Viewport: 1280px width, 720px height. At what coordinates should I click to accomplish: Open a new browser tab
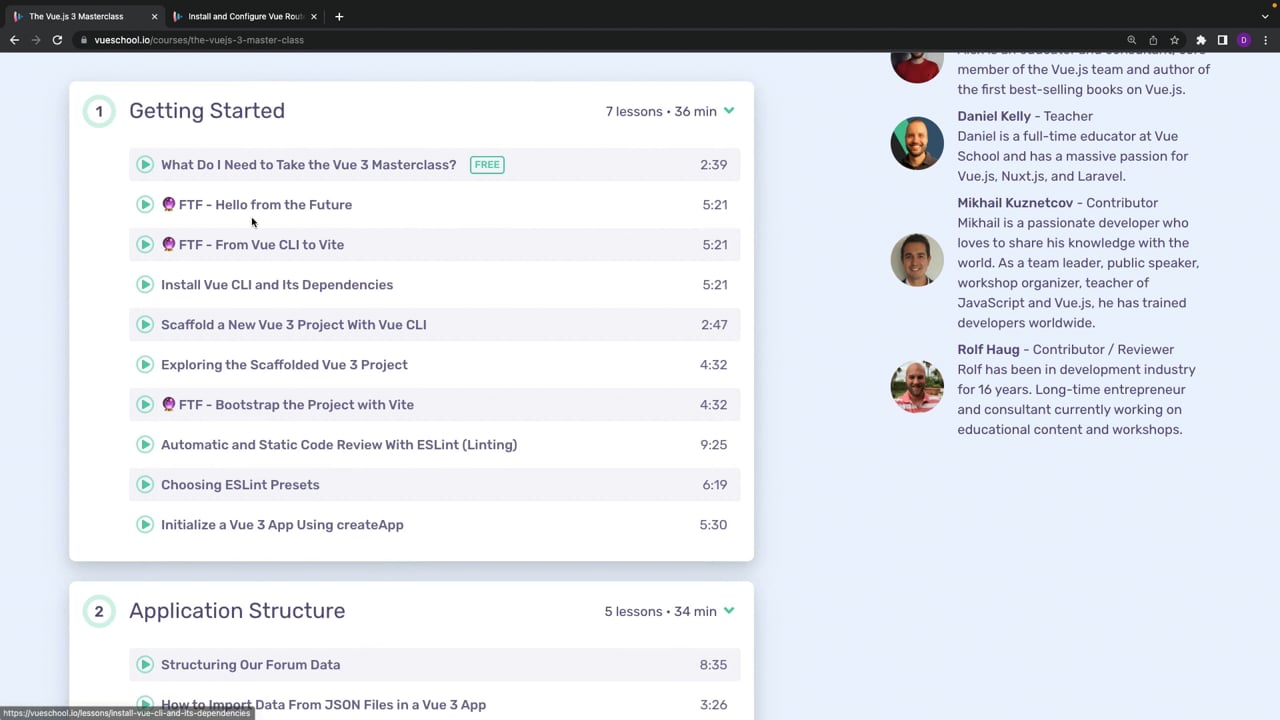click(339, 16)
